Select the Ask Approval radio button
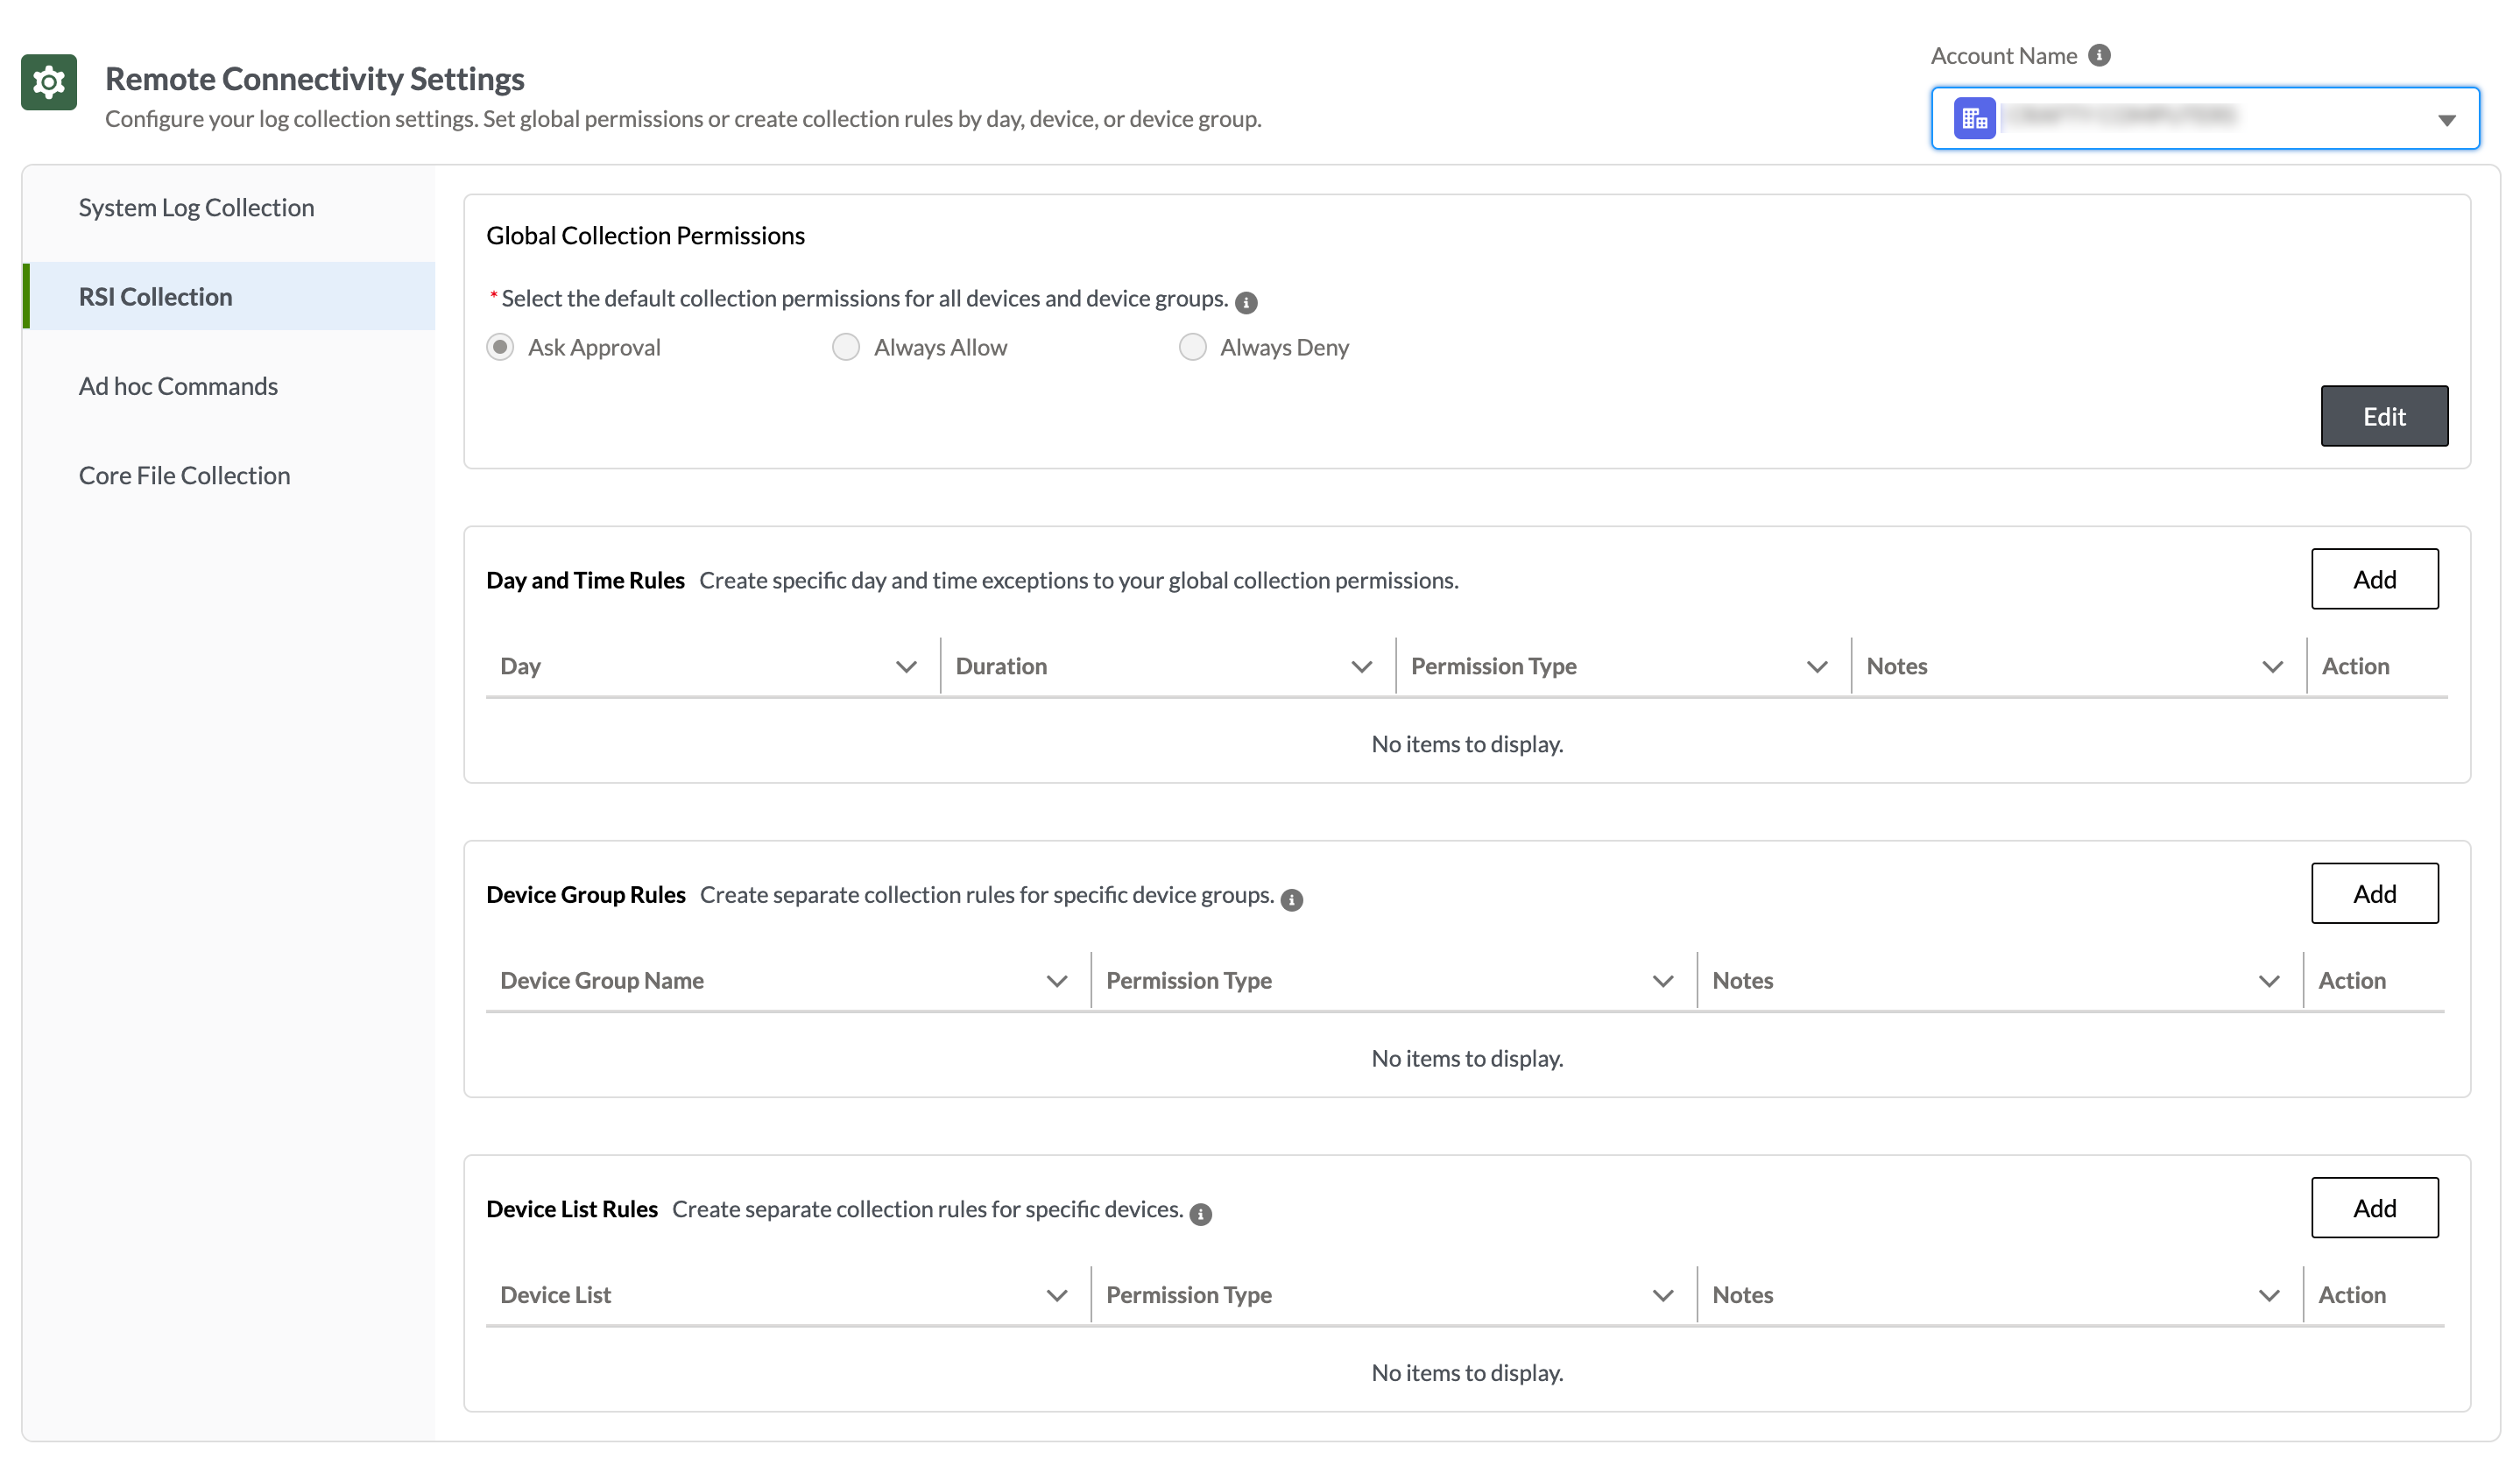The image size is (2520, 1480). 500,347
